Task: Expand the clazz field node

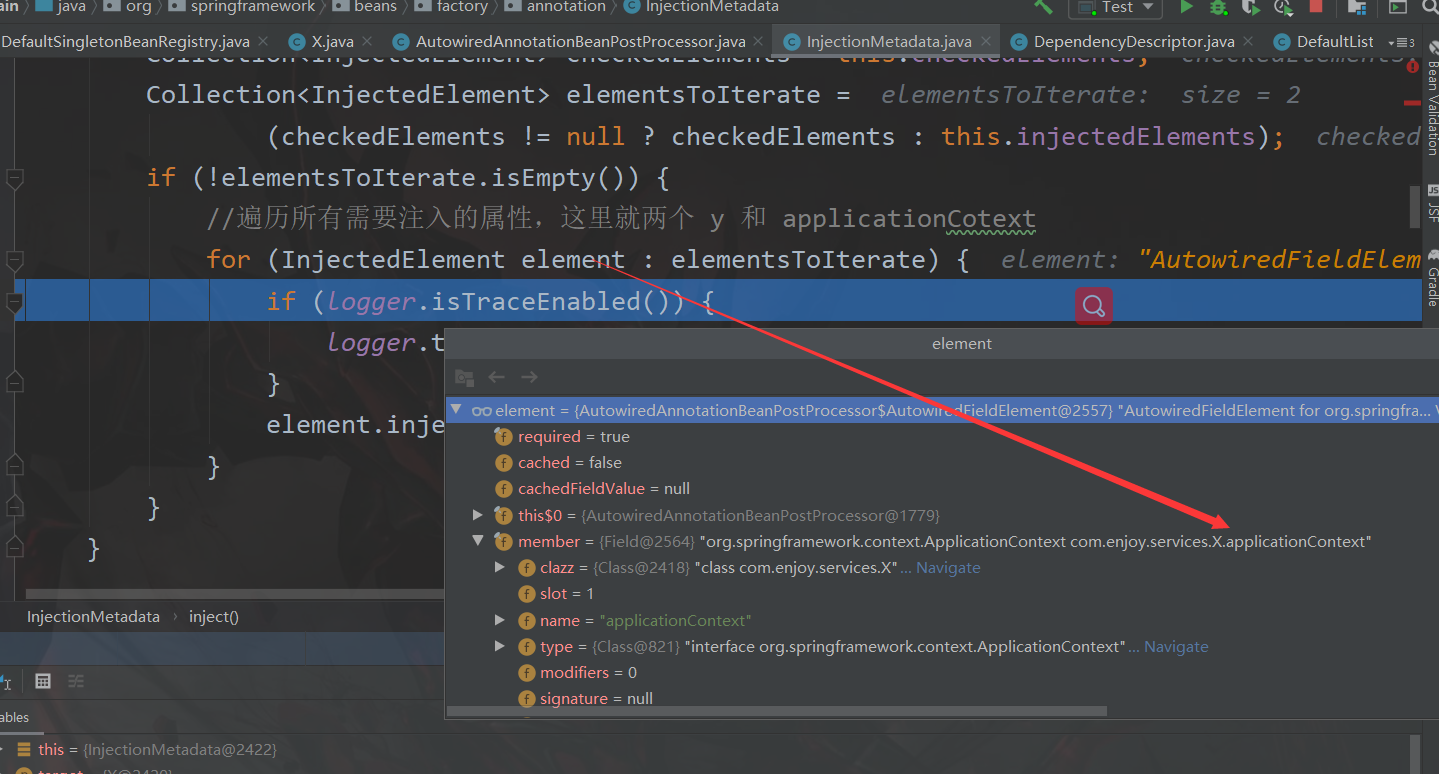Action: [500, 567]
